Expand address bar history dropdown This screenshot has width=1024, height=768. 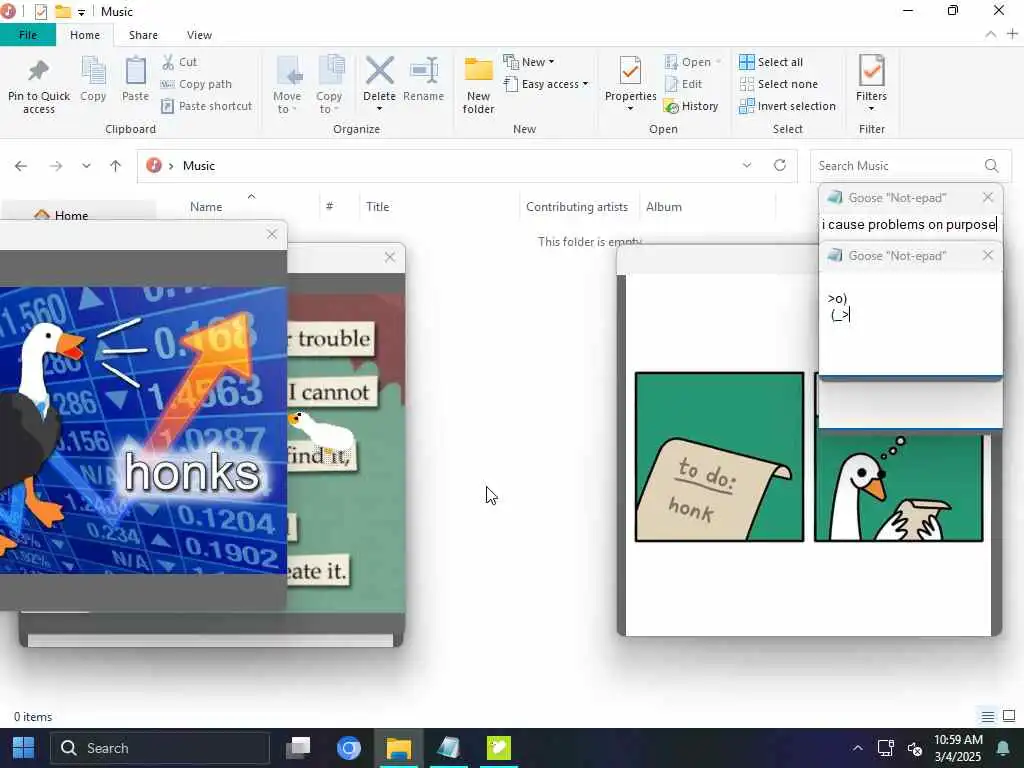pos(746,166)
